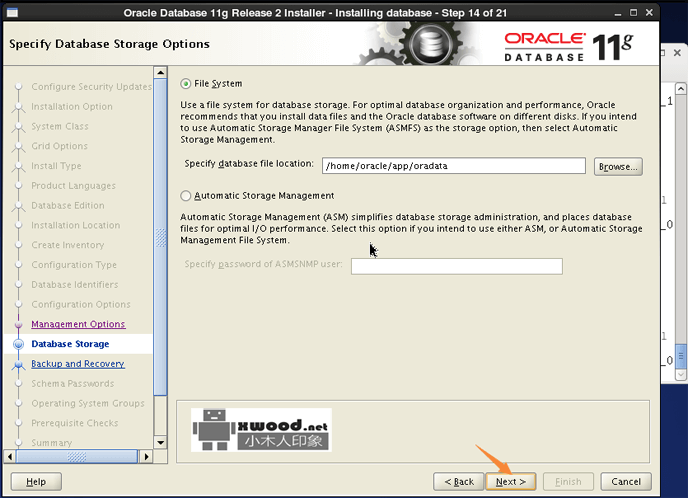688x498 pixels.
Task: Open the Management Options step link
Action: click(78, 324)
